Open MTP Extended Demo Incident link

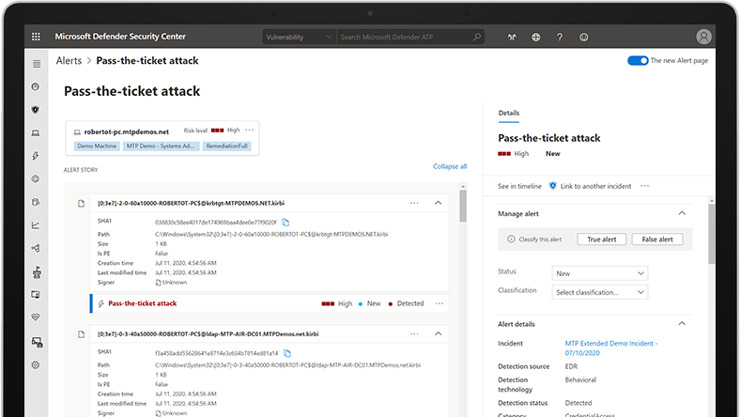click(611, 348)
